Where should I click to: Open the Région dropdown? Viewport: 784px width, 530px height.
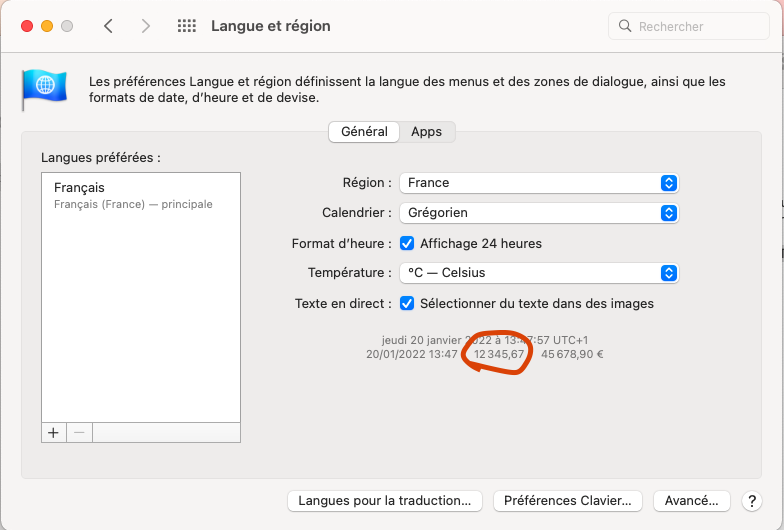click(x=539, y=183)
